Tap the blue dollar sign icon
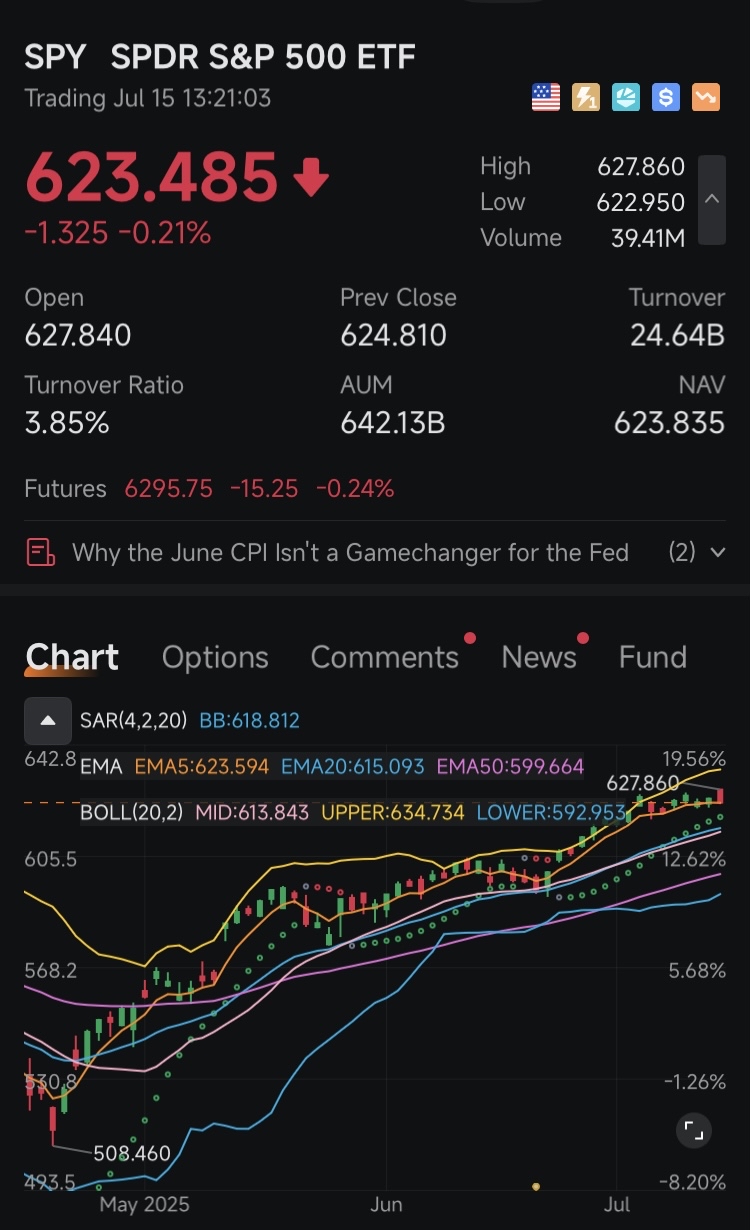750x1230 pixels. point(666,97)
